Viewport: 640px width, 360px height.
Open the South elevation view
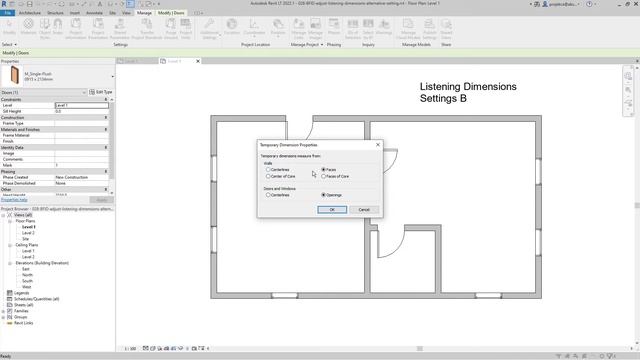coord(27,281)
